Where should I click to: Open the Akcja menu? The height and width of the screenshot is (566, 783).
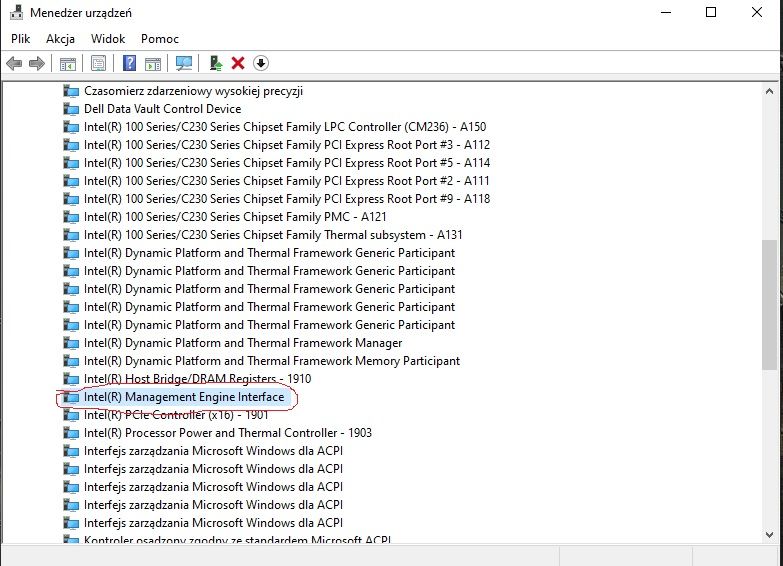click(x=60, y=39)
